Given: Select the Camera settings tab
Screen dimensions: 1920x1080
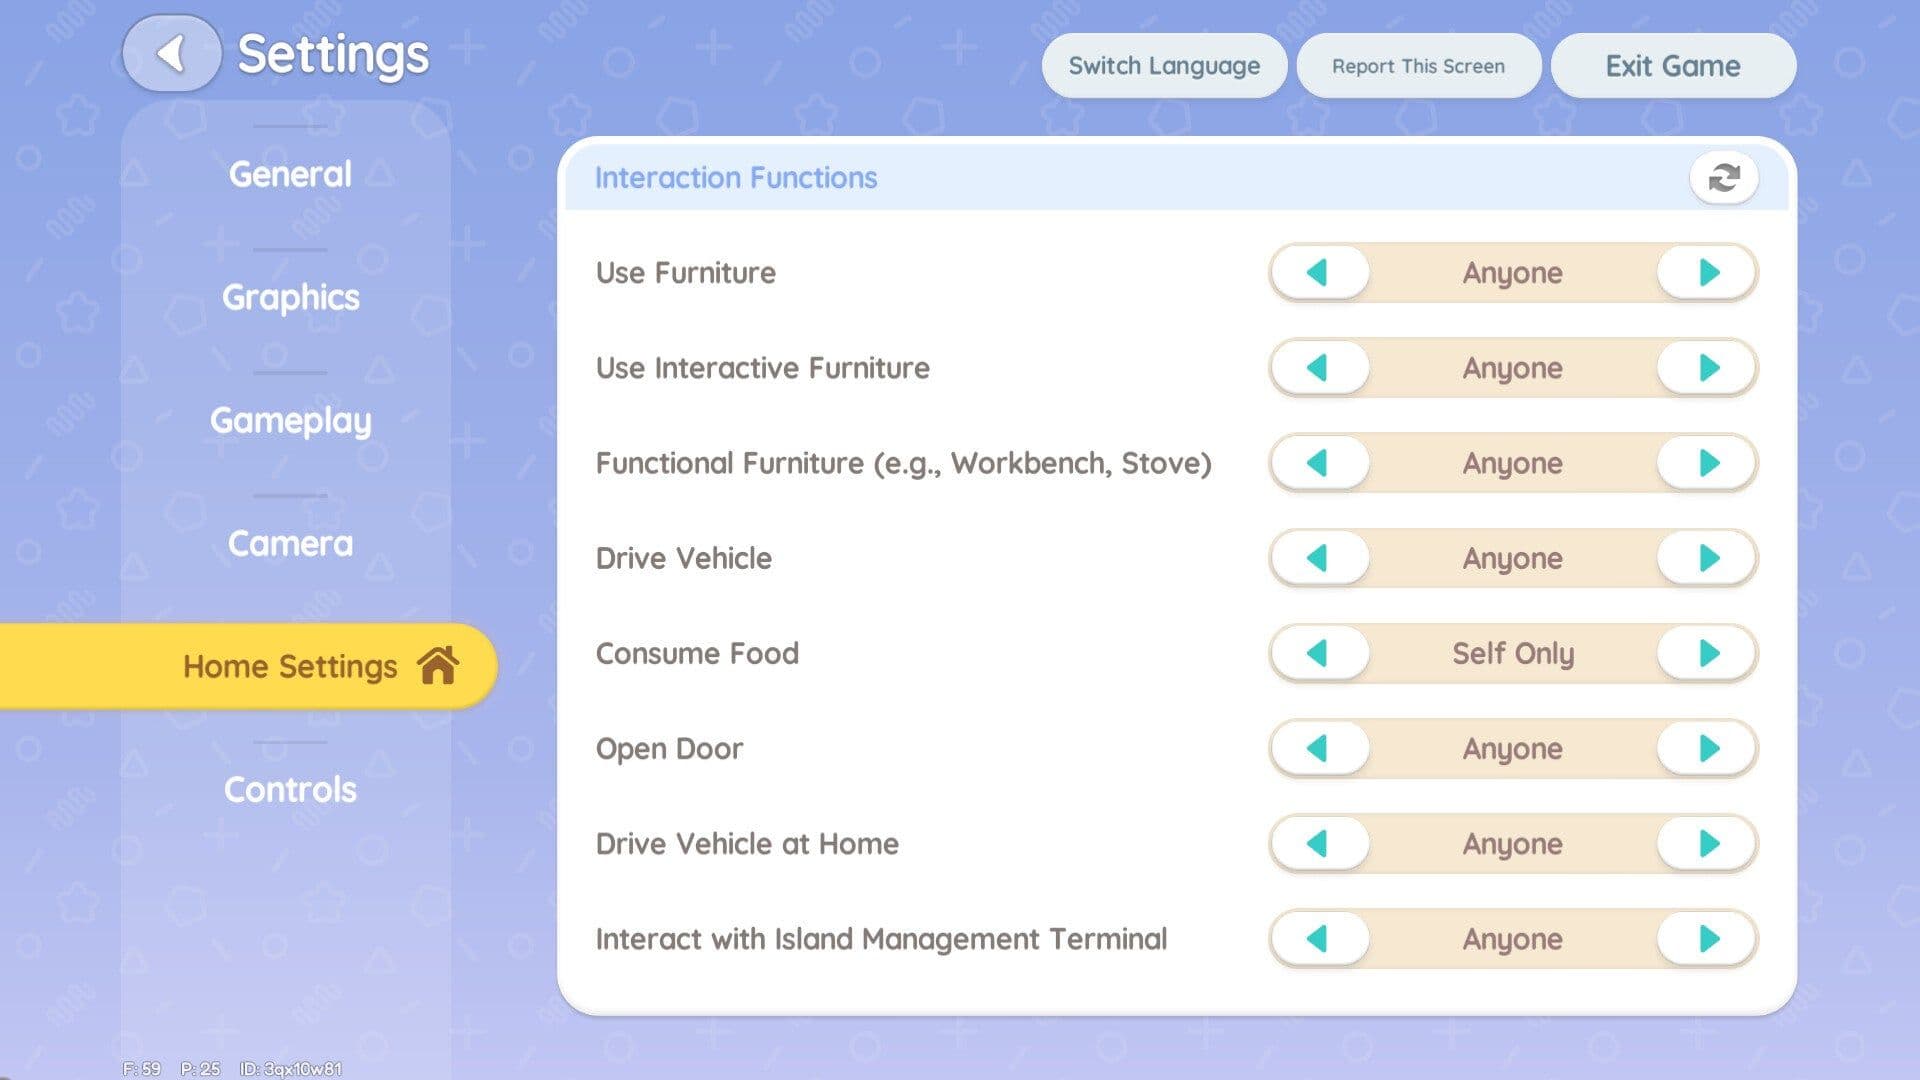Looking at the screenshot, I should (x=289, y=543).
